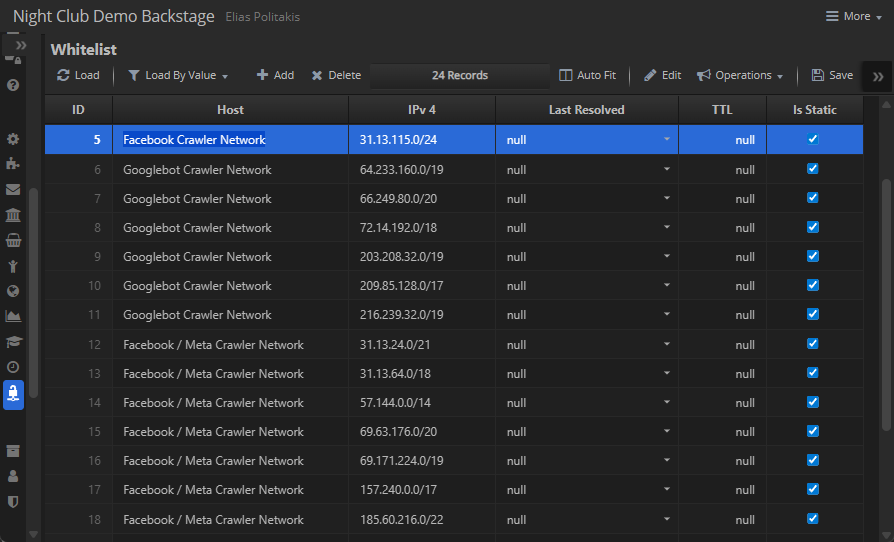Open the shopping basket sidebar icon
This screenshot has height=542, width=894.
pos(13,240)
